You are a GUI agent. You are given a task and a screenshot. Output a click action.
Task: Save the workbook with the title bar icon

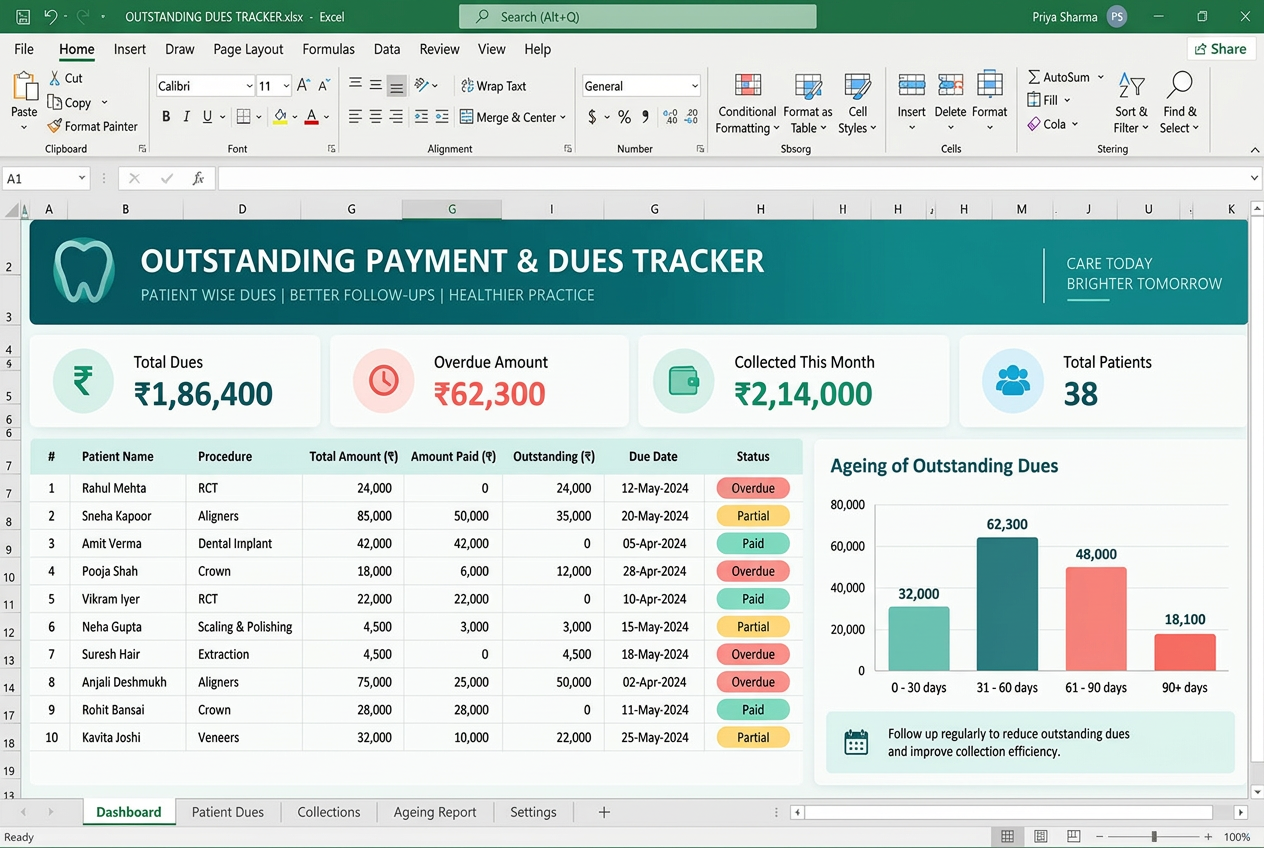pyautogui.click(x=23, y=17)
